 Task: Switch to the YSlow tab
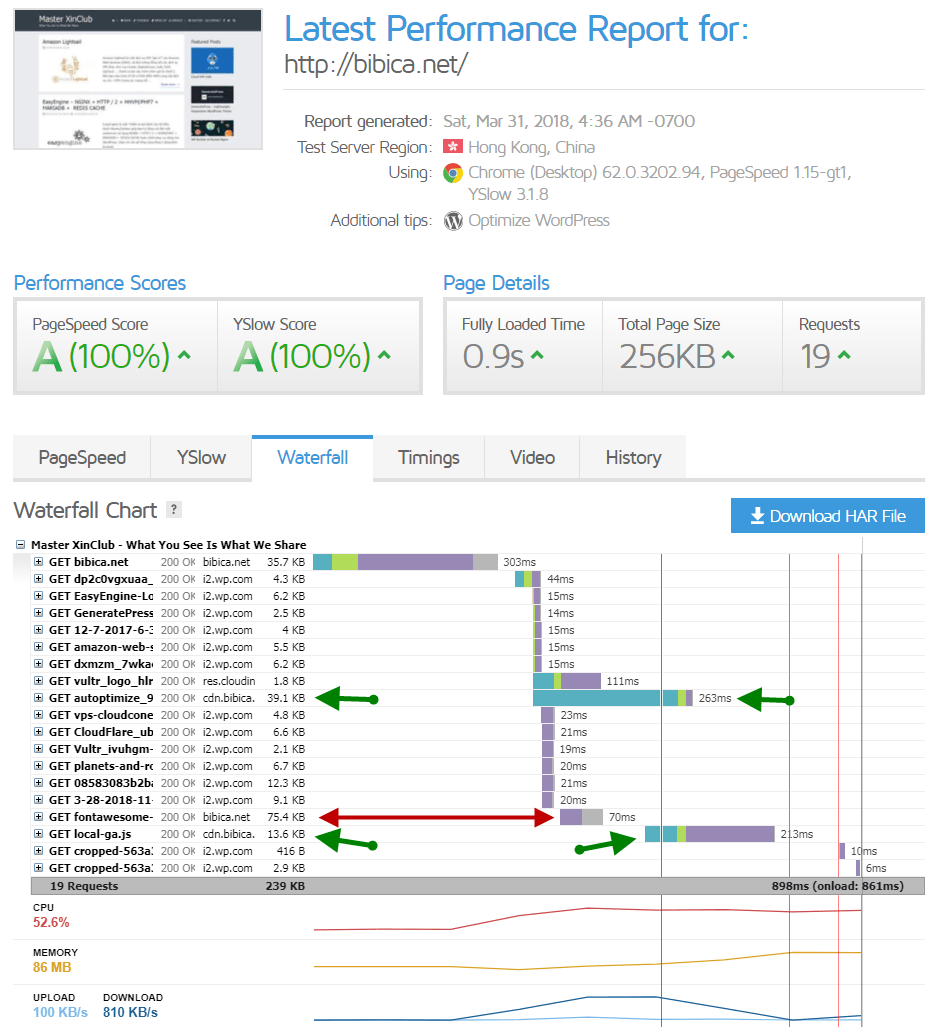201,458
